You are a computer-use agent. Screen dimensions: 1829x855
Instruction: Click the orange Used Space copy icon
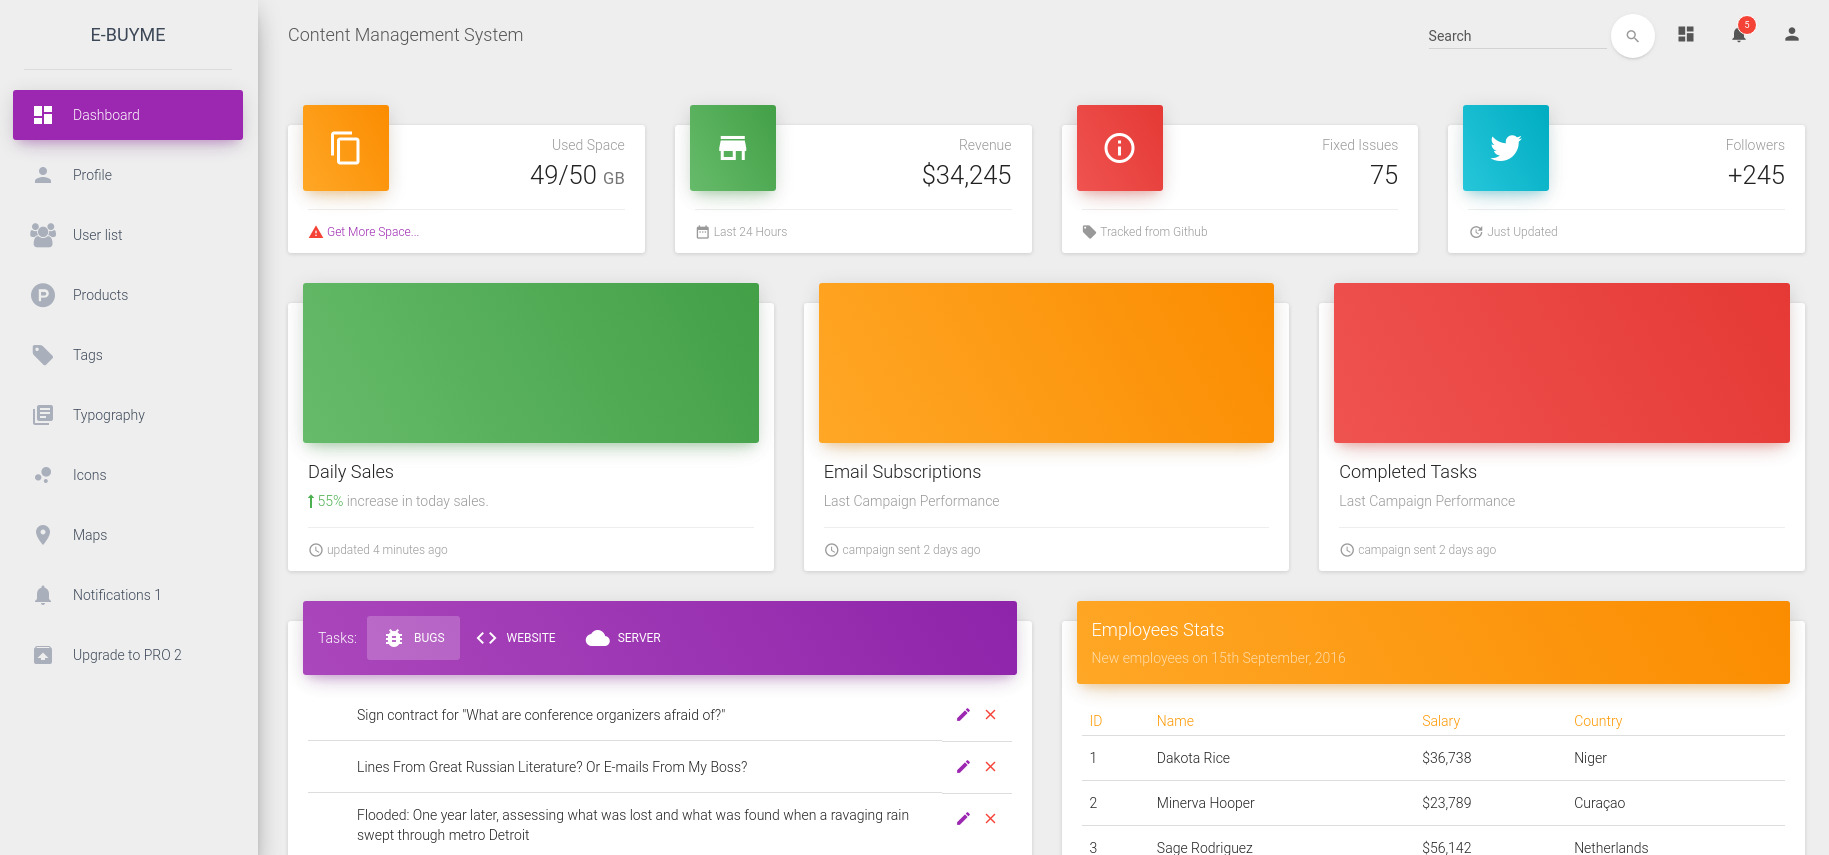click(x=346, y=148)
